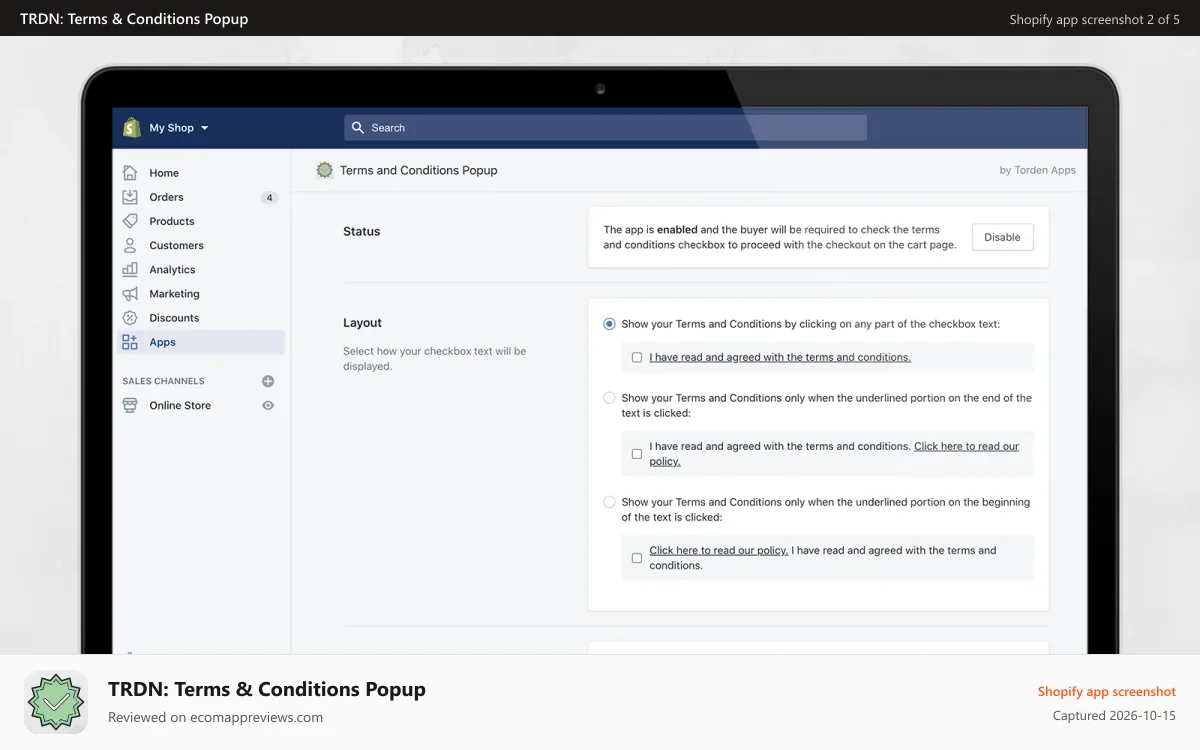This screenshot has width=1200, height=750.
Task: Click the Home house icon
Action: point(130,173)
